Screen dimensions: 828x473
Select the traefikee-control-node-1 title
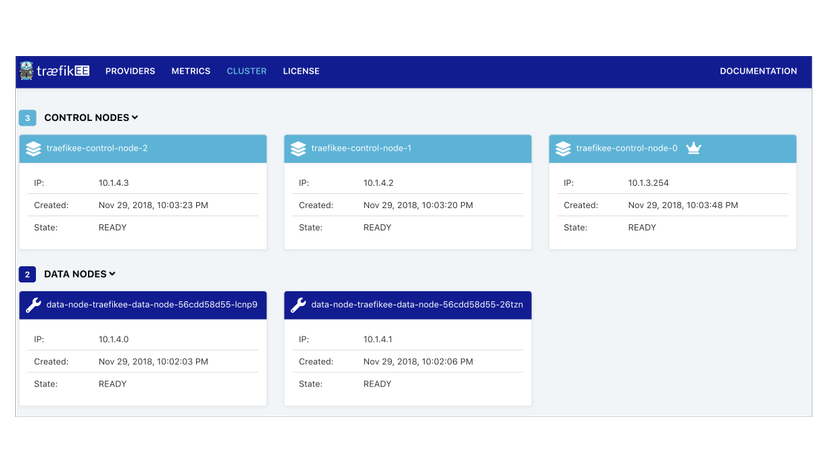[x=361, y=148]
